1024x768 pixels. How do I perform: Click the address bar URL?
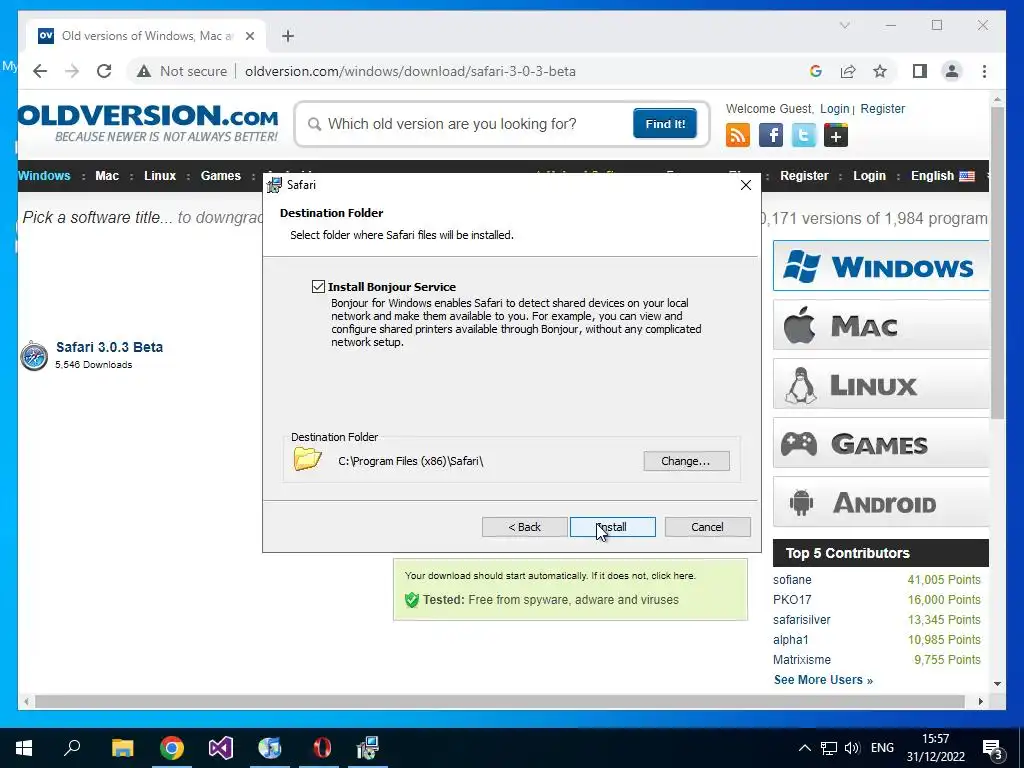tap(410, 71)
